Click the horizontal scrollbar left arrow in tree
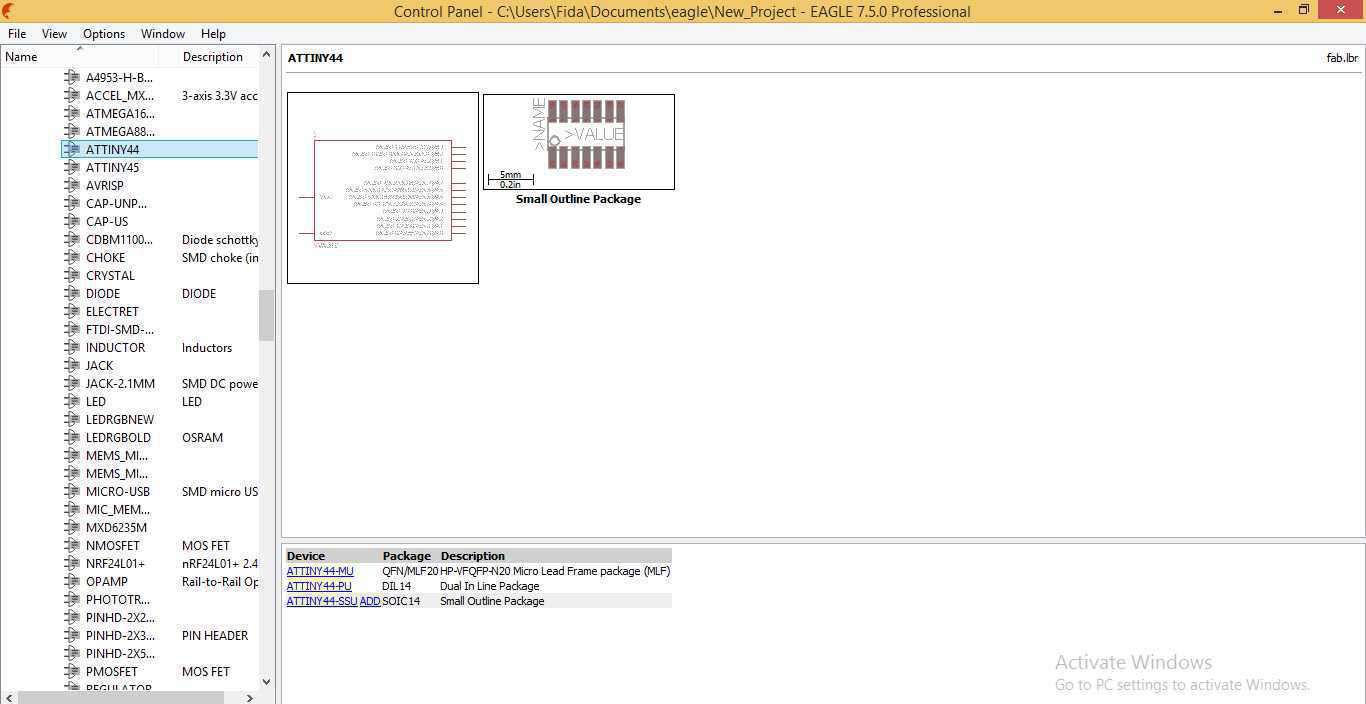Image resolution: width=1366 pixels, height=704 pixels. pyautogui.click(x=8, y=697)
